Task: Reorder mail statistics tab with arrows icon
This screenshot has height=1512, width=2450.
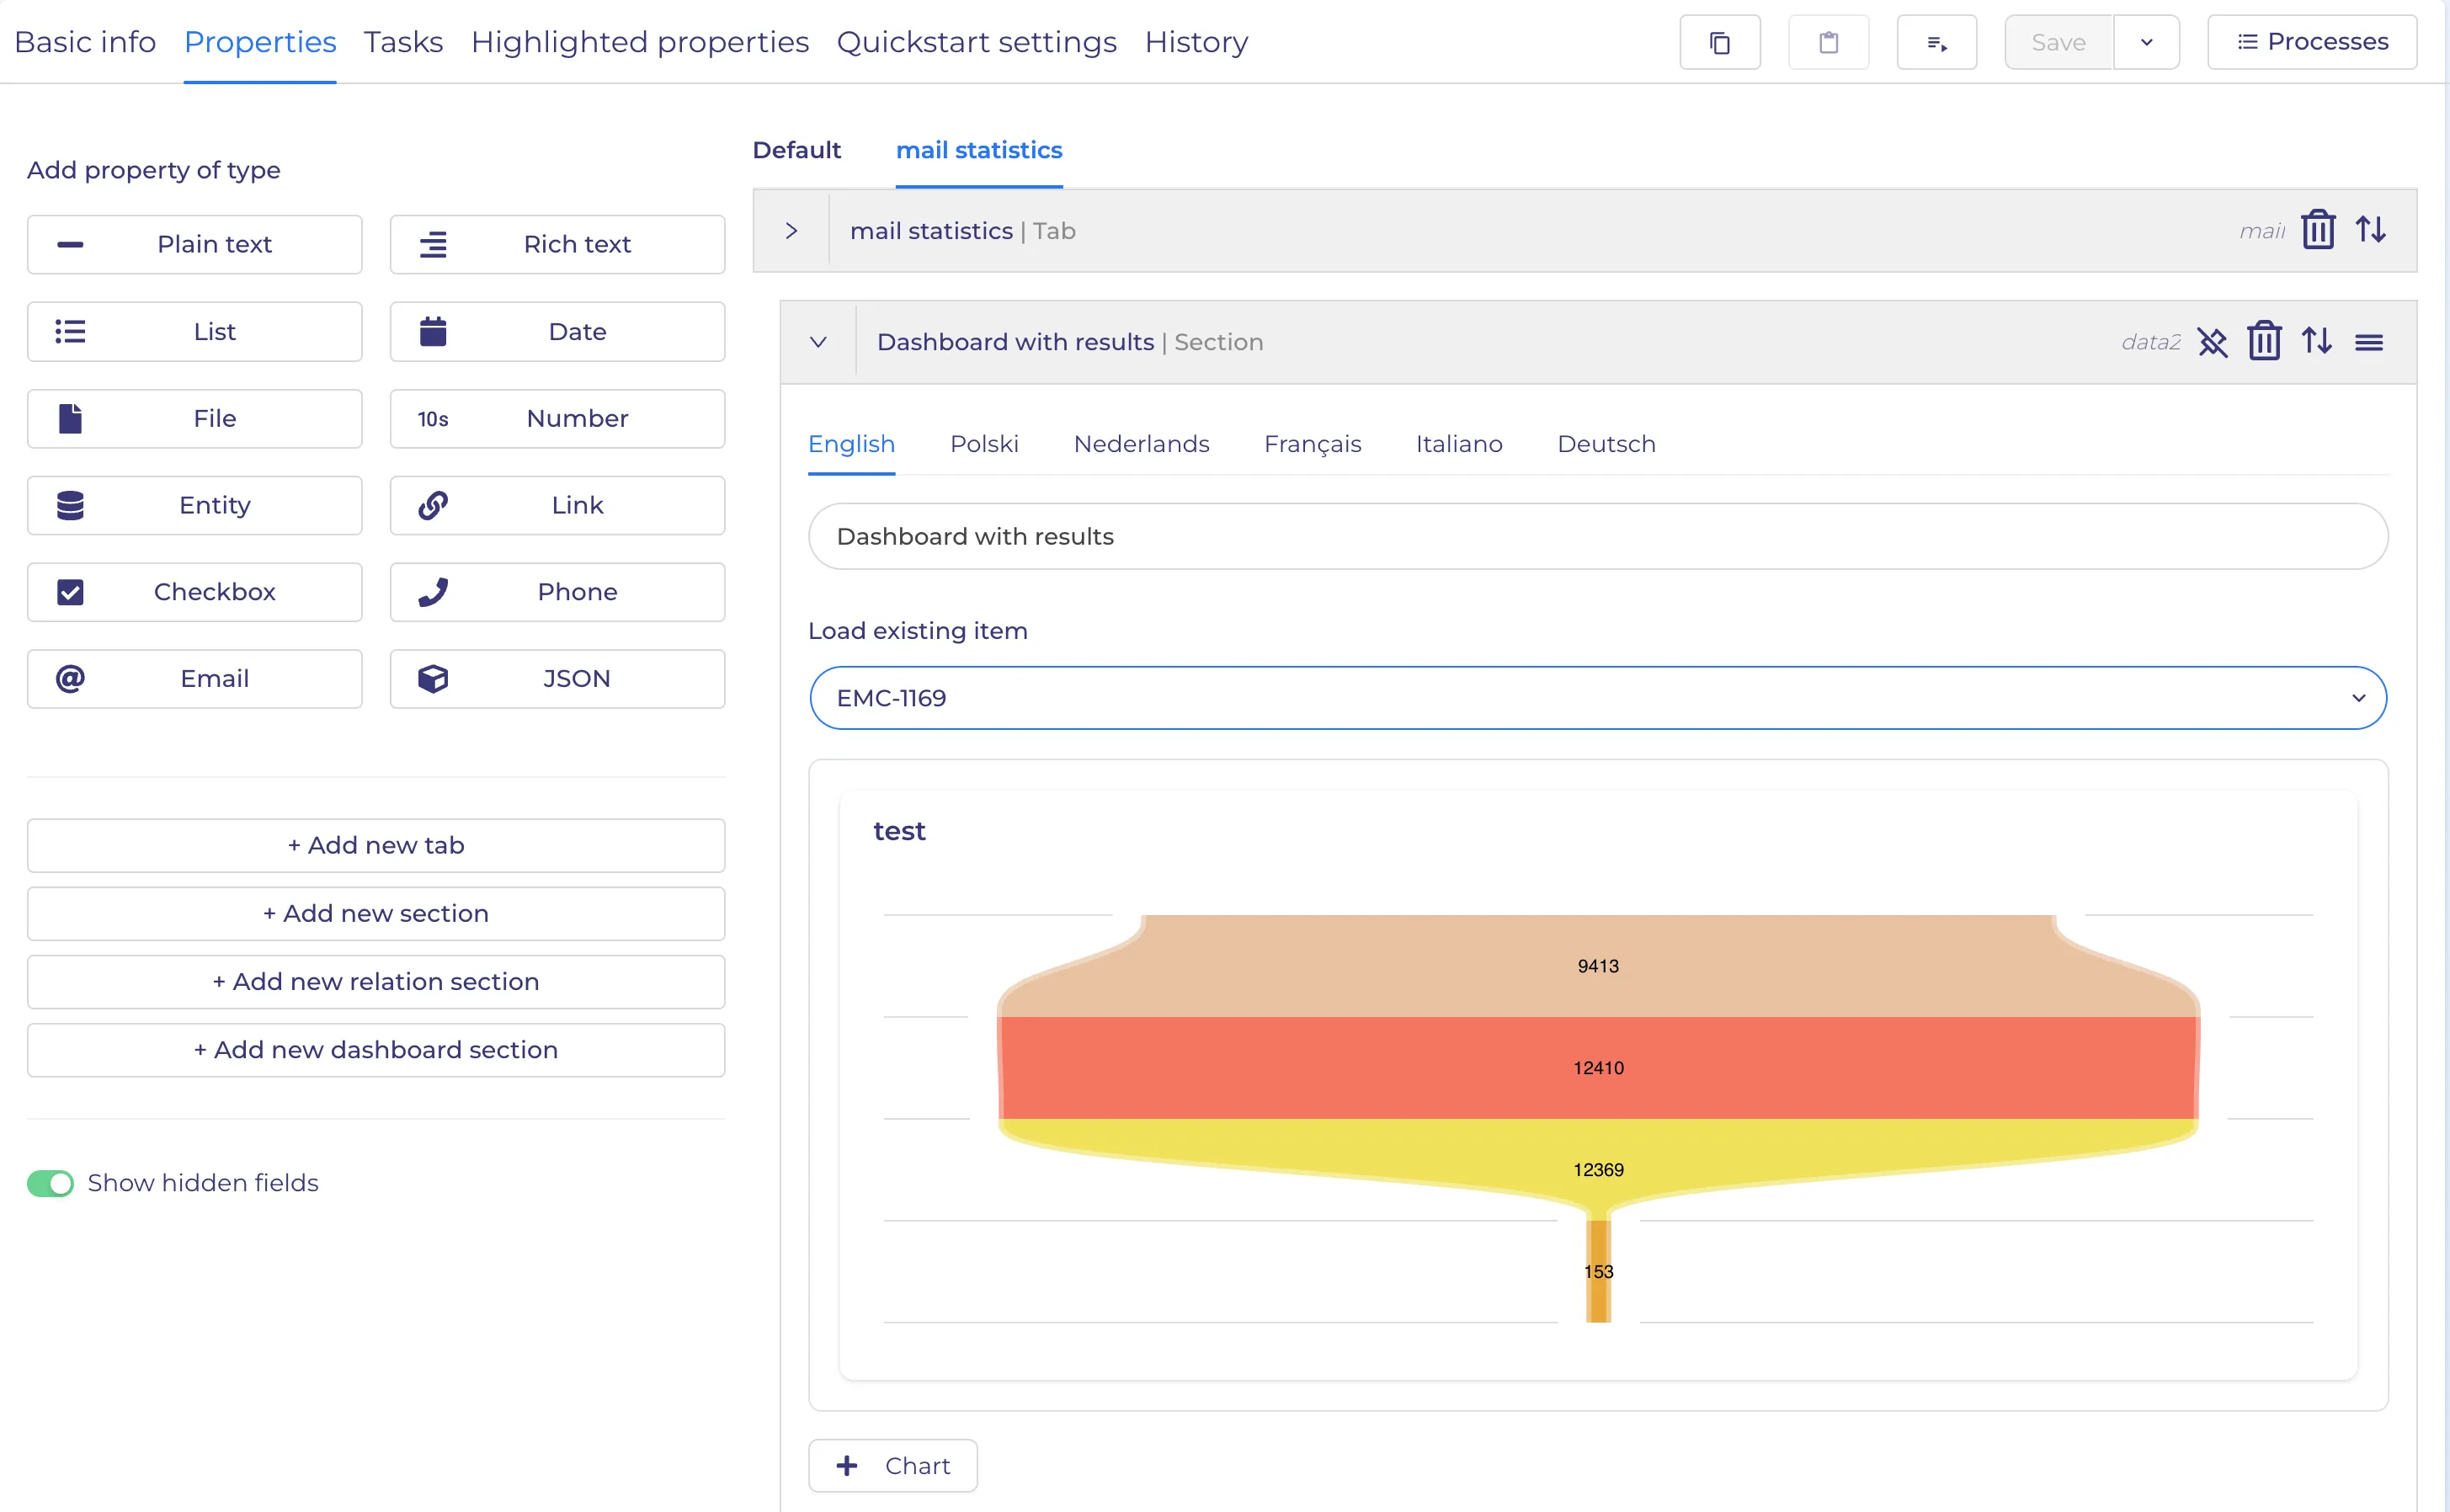Action: 2371,230
